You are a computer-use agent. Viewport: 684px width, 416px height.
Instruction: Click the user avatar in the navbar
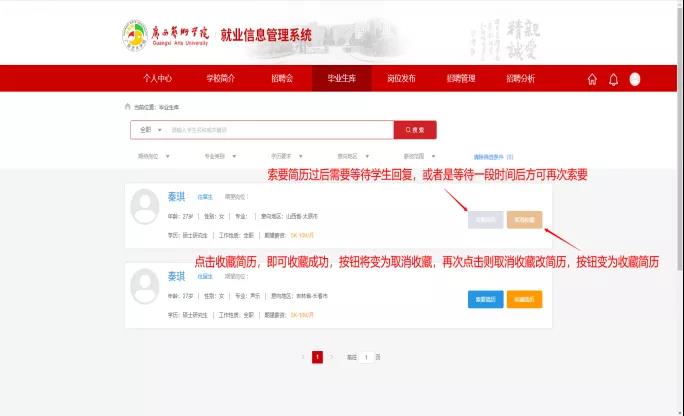point(635,80)
